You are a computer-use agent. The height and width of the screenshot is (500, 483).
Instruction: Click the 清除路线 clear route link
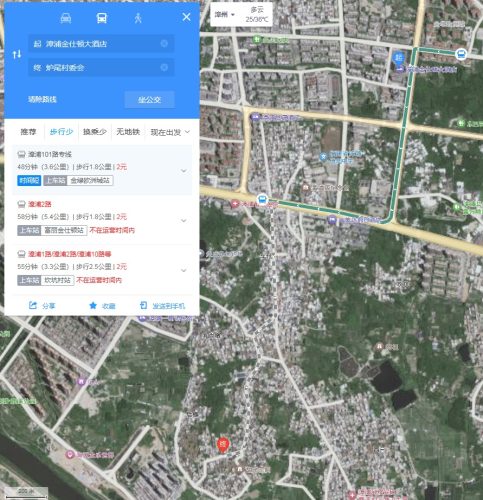tap(42, 99)
